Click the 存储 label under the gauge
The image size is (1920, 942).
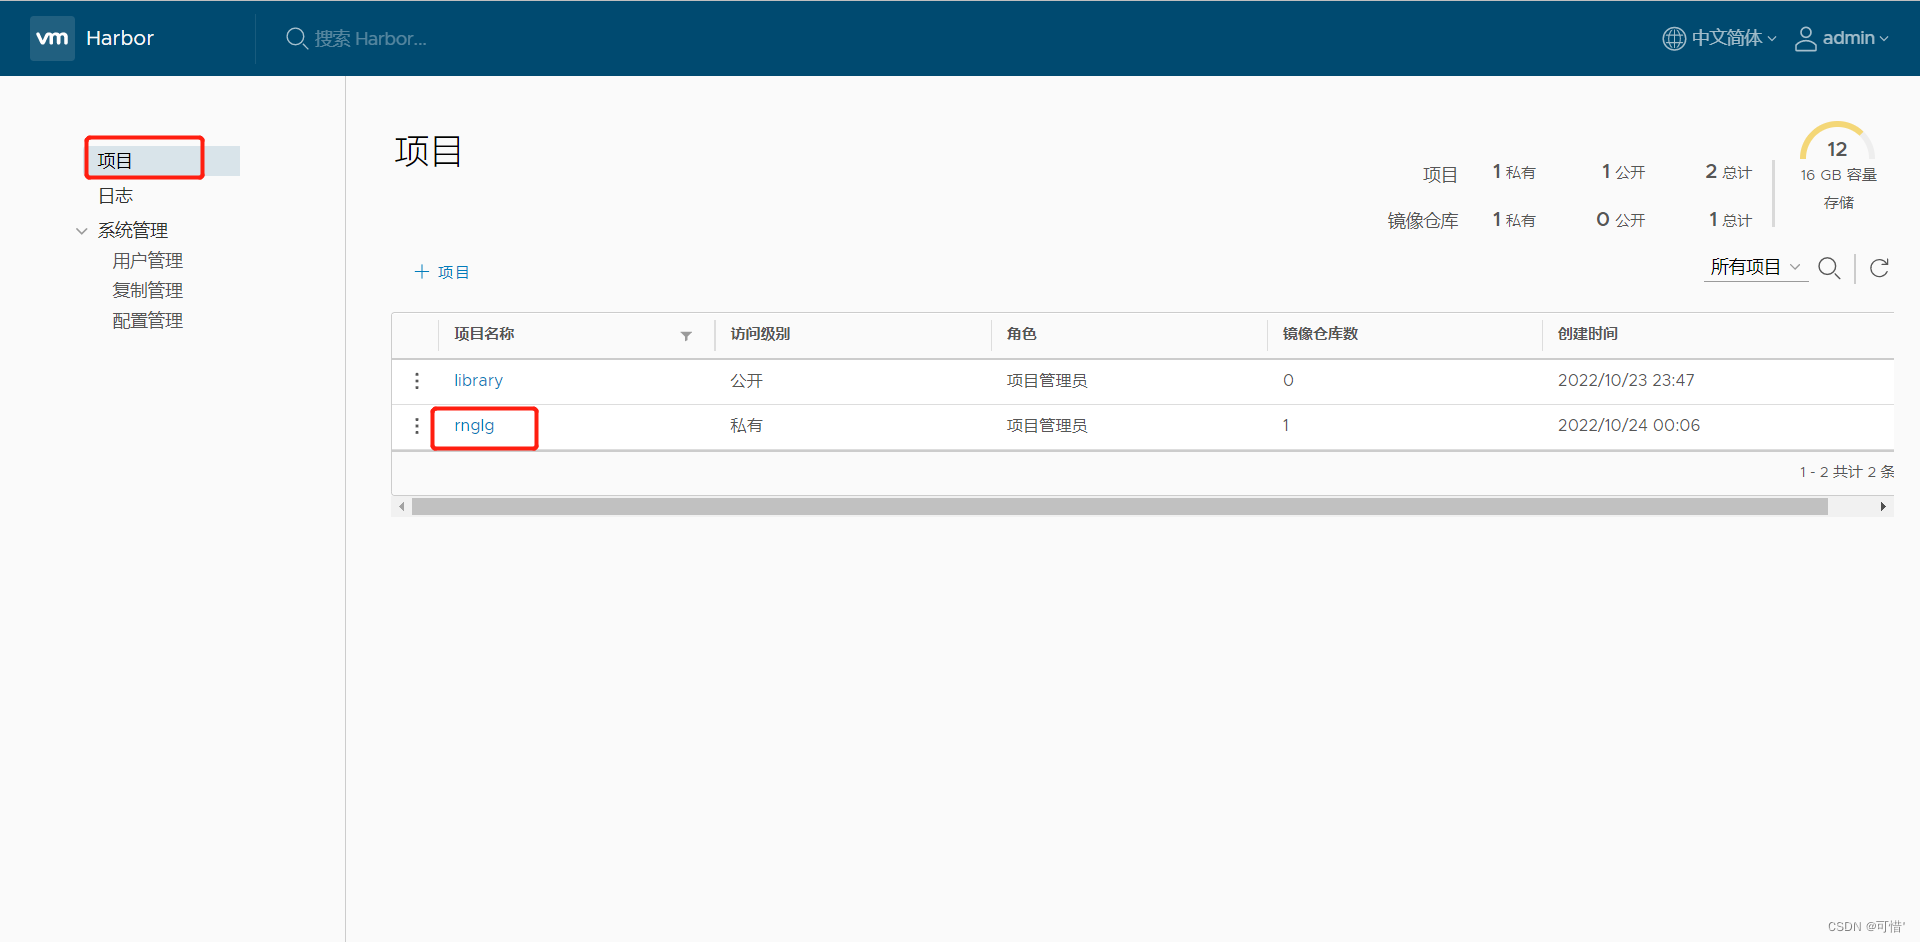tap(1838, 203)
